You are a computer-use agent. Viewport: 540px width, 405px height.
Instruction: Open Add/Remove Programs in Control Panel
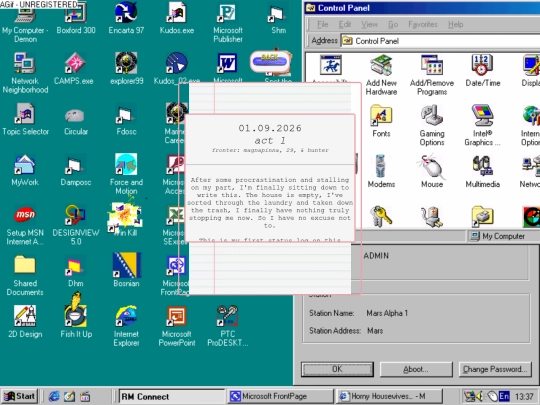click(432, 75)
